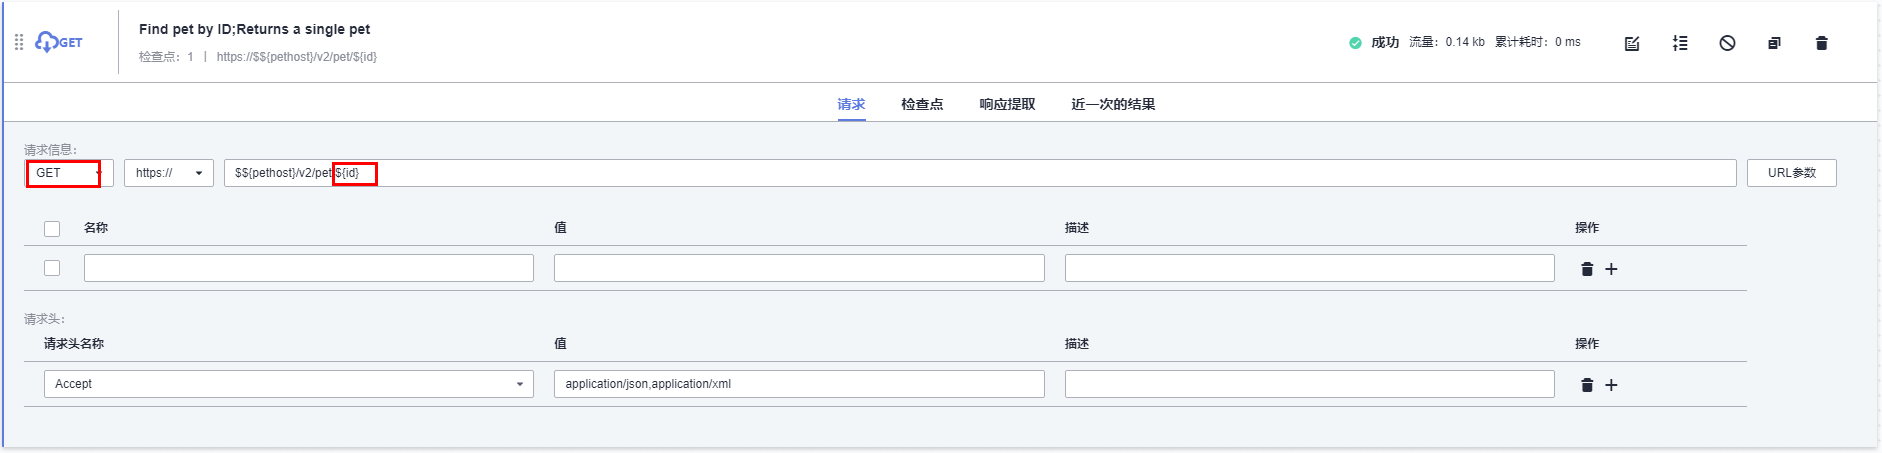
Task: Click the Accept header value field
Action: click(x=798, y=384)
